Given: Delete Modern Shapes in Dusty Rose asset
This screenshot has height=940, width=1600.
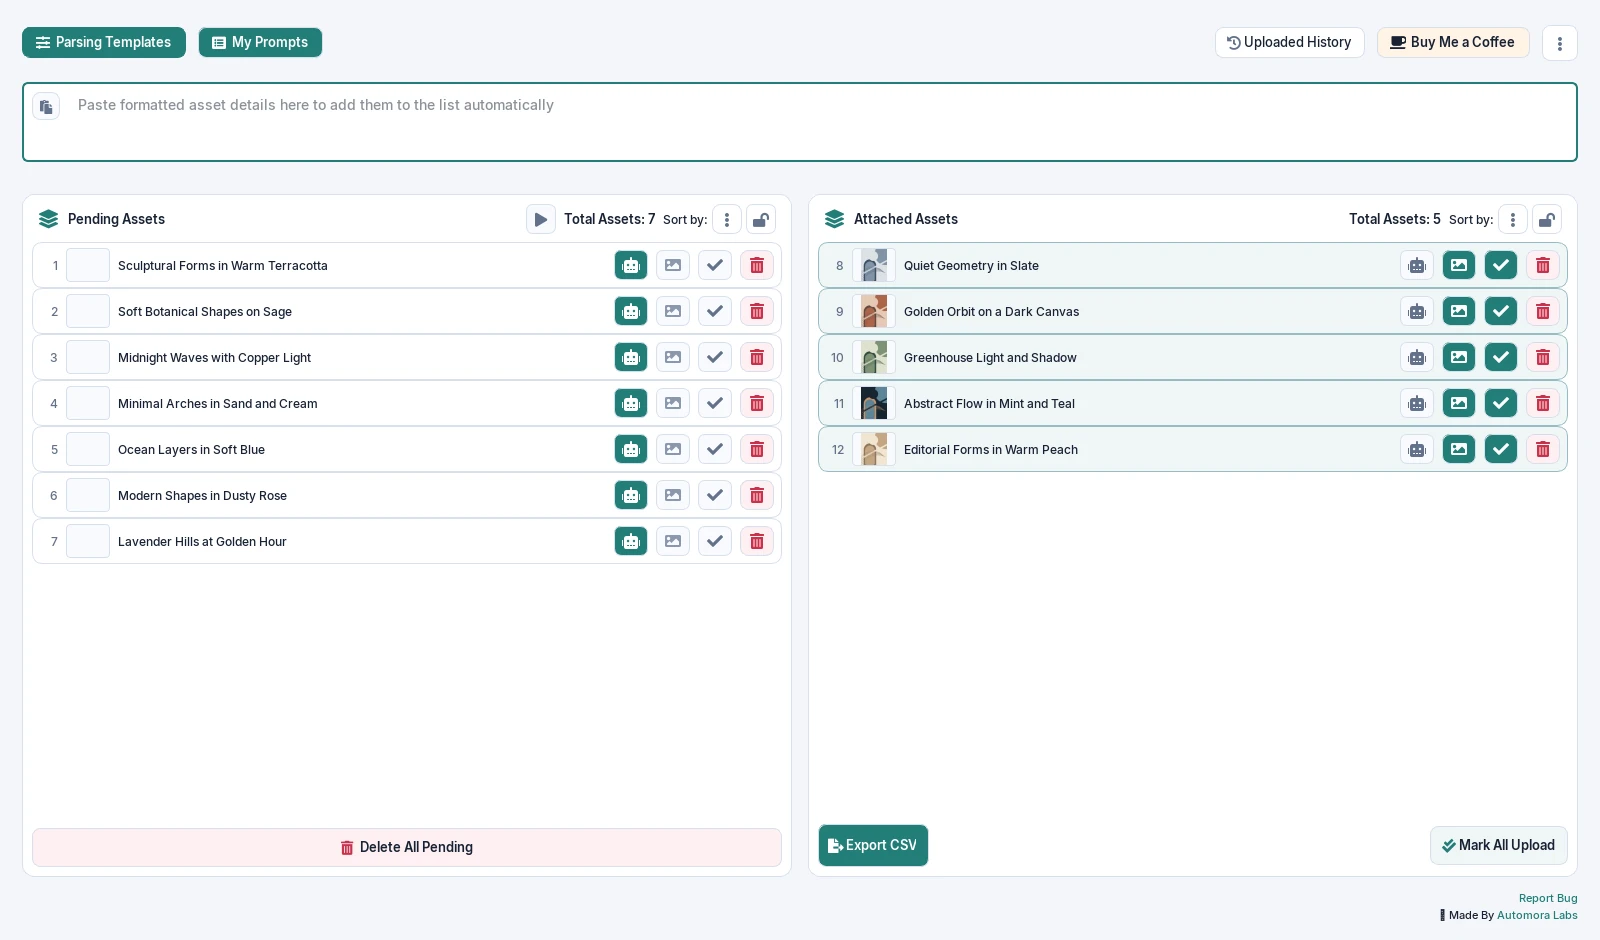Looking at the screenshot, I should click(757, 495).
